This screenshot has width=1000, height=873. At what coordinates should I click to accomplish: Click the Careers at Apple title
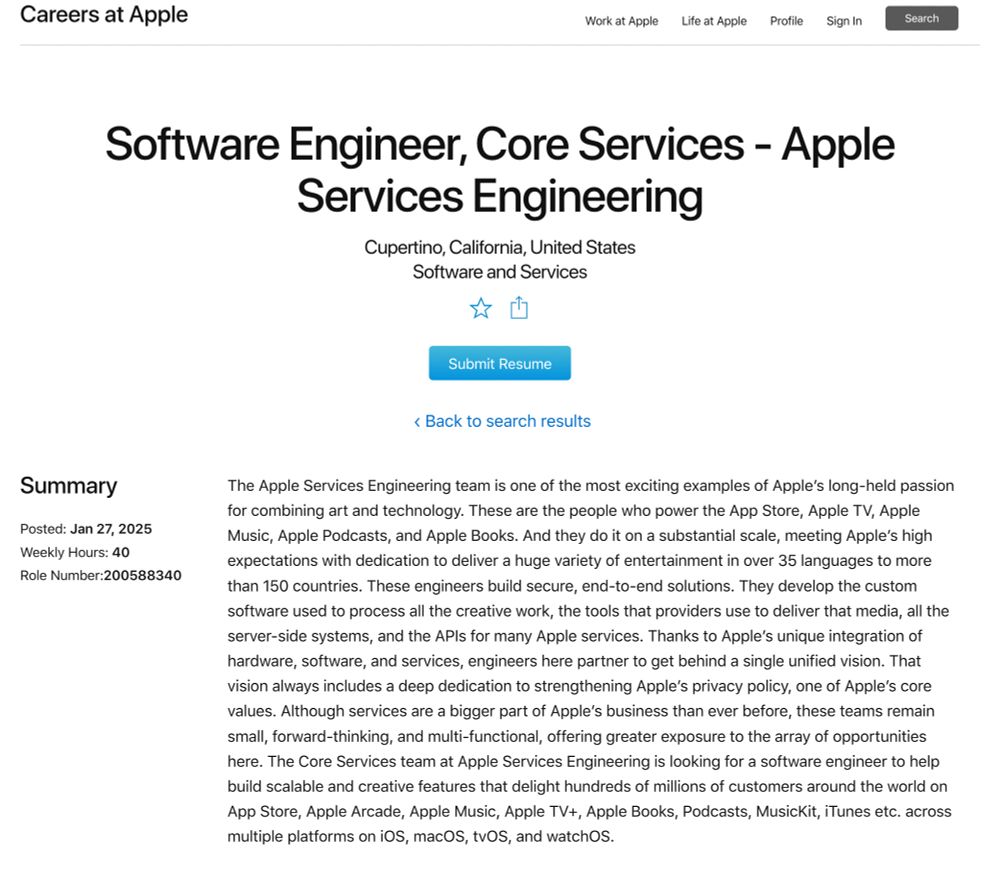(104, 14)
